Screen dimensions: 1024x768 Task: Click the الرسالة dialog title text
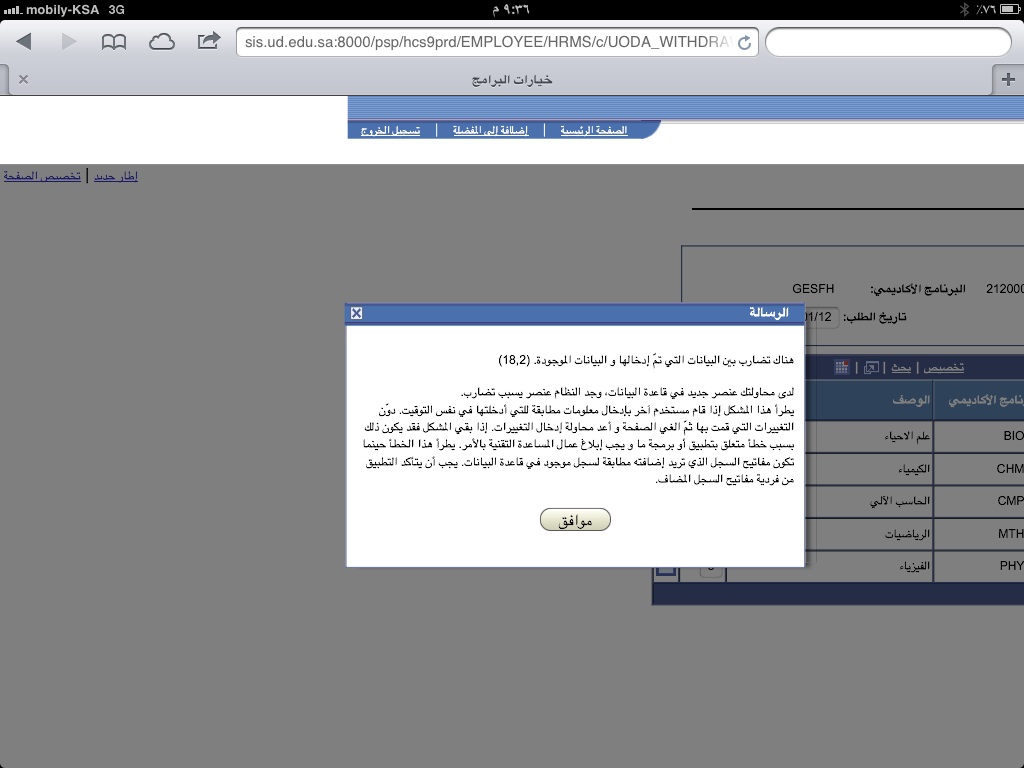(769, 313)
